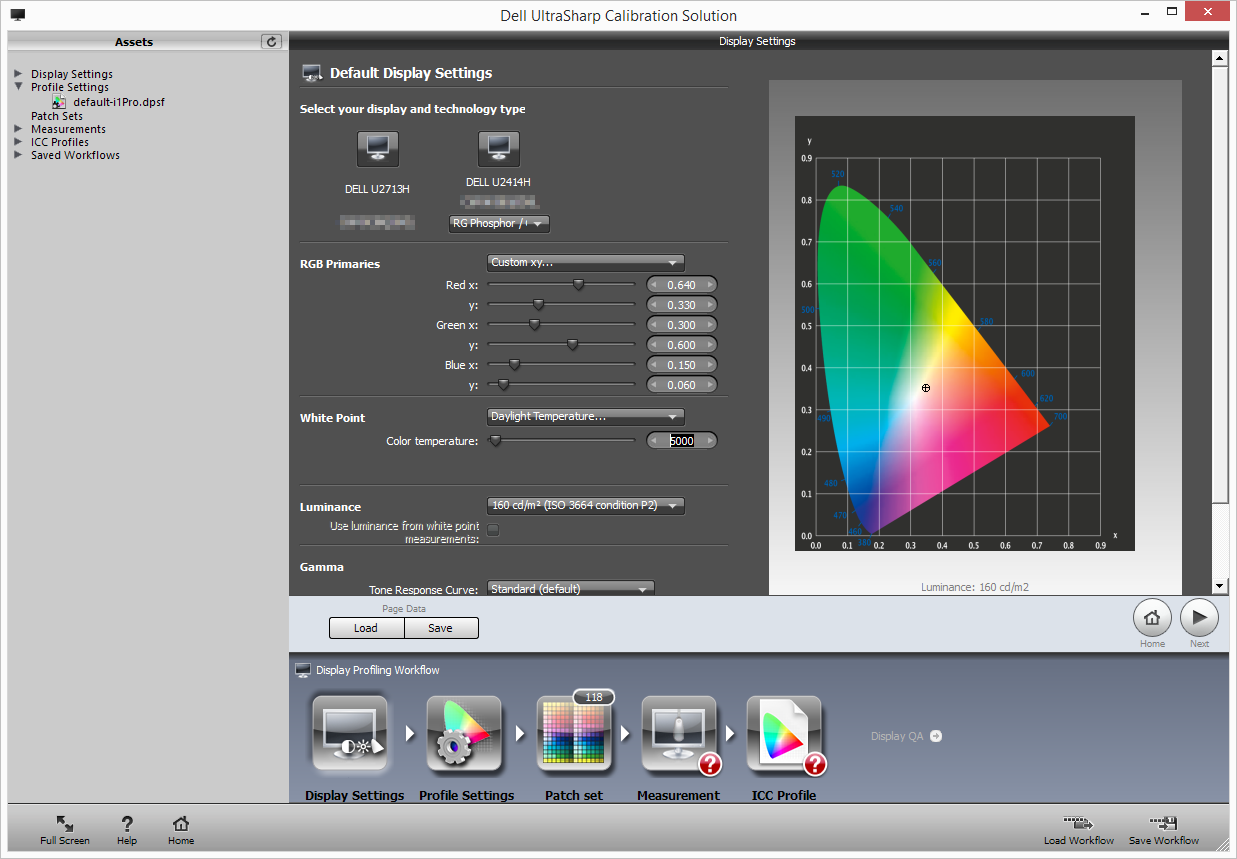Viewport: 1237px width, 859px height.
Task: Click the Color temperature 5000 input field
Action: pos(682,441)
